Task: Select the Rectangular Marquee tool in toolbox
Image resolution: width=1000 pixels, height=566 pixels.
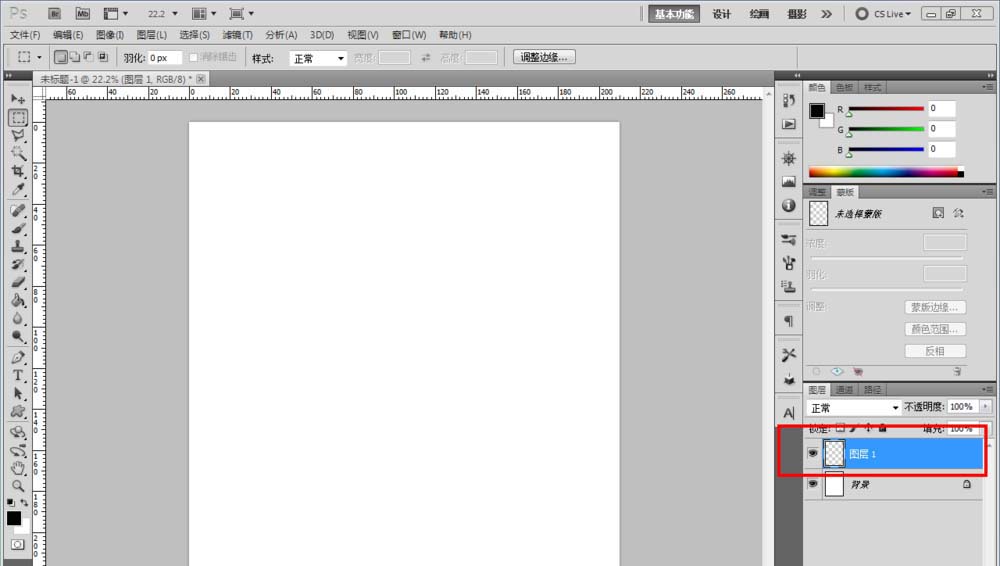Action: pos(18,117)
